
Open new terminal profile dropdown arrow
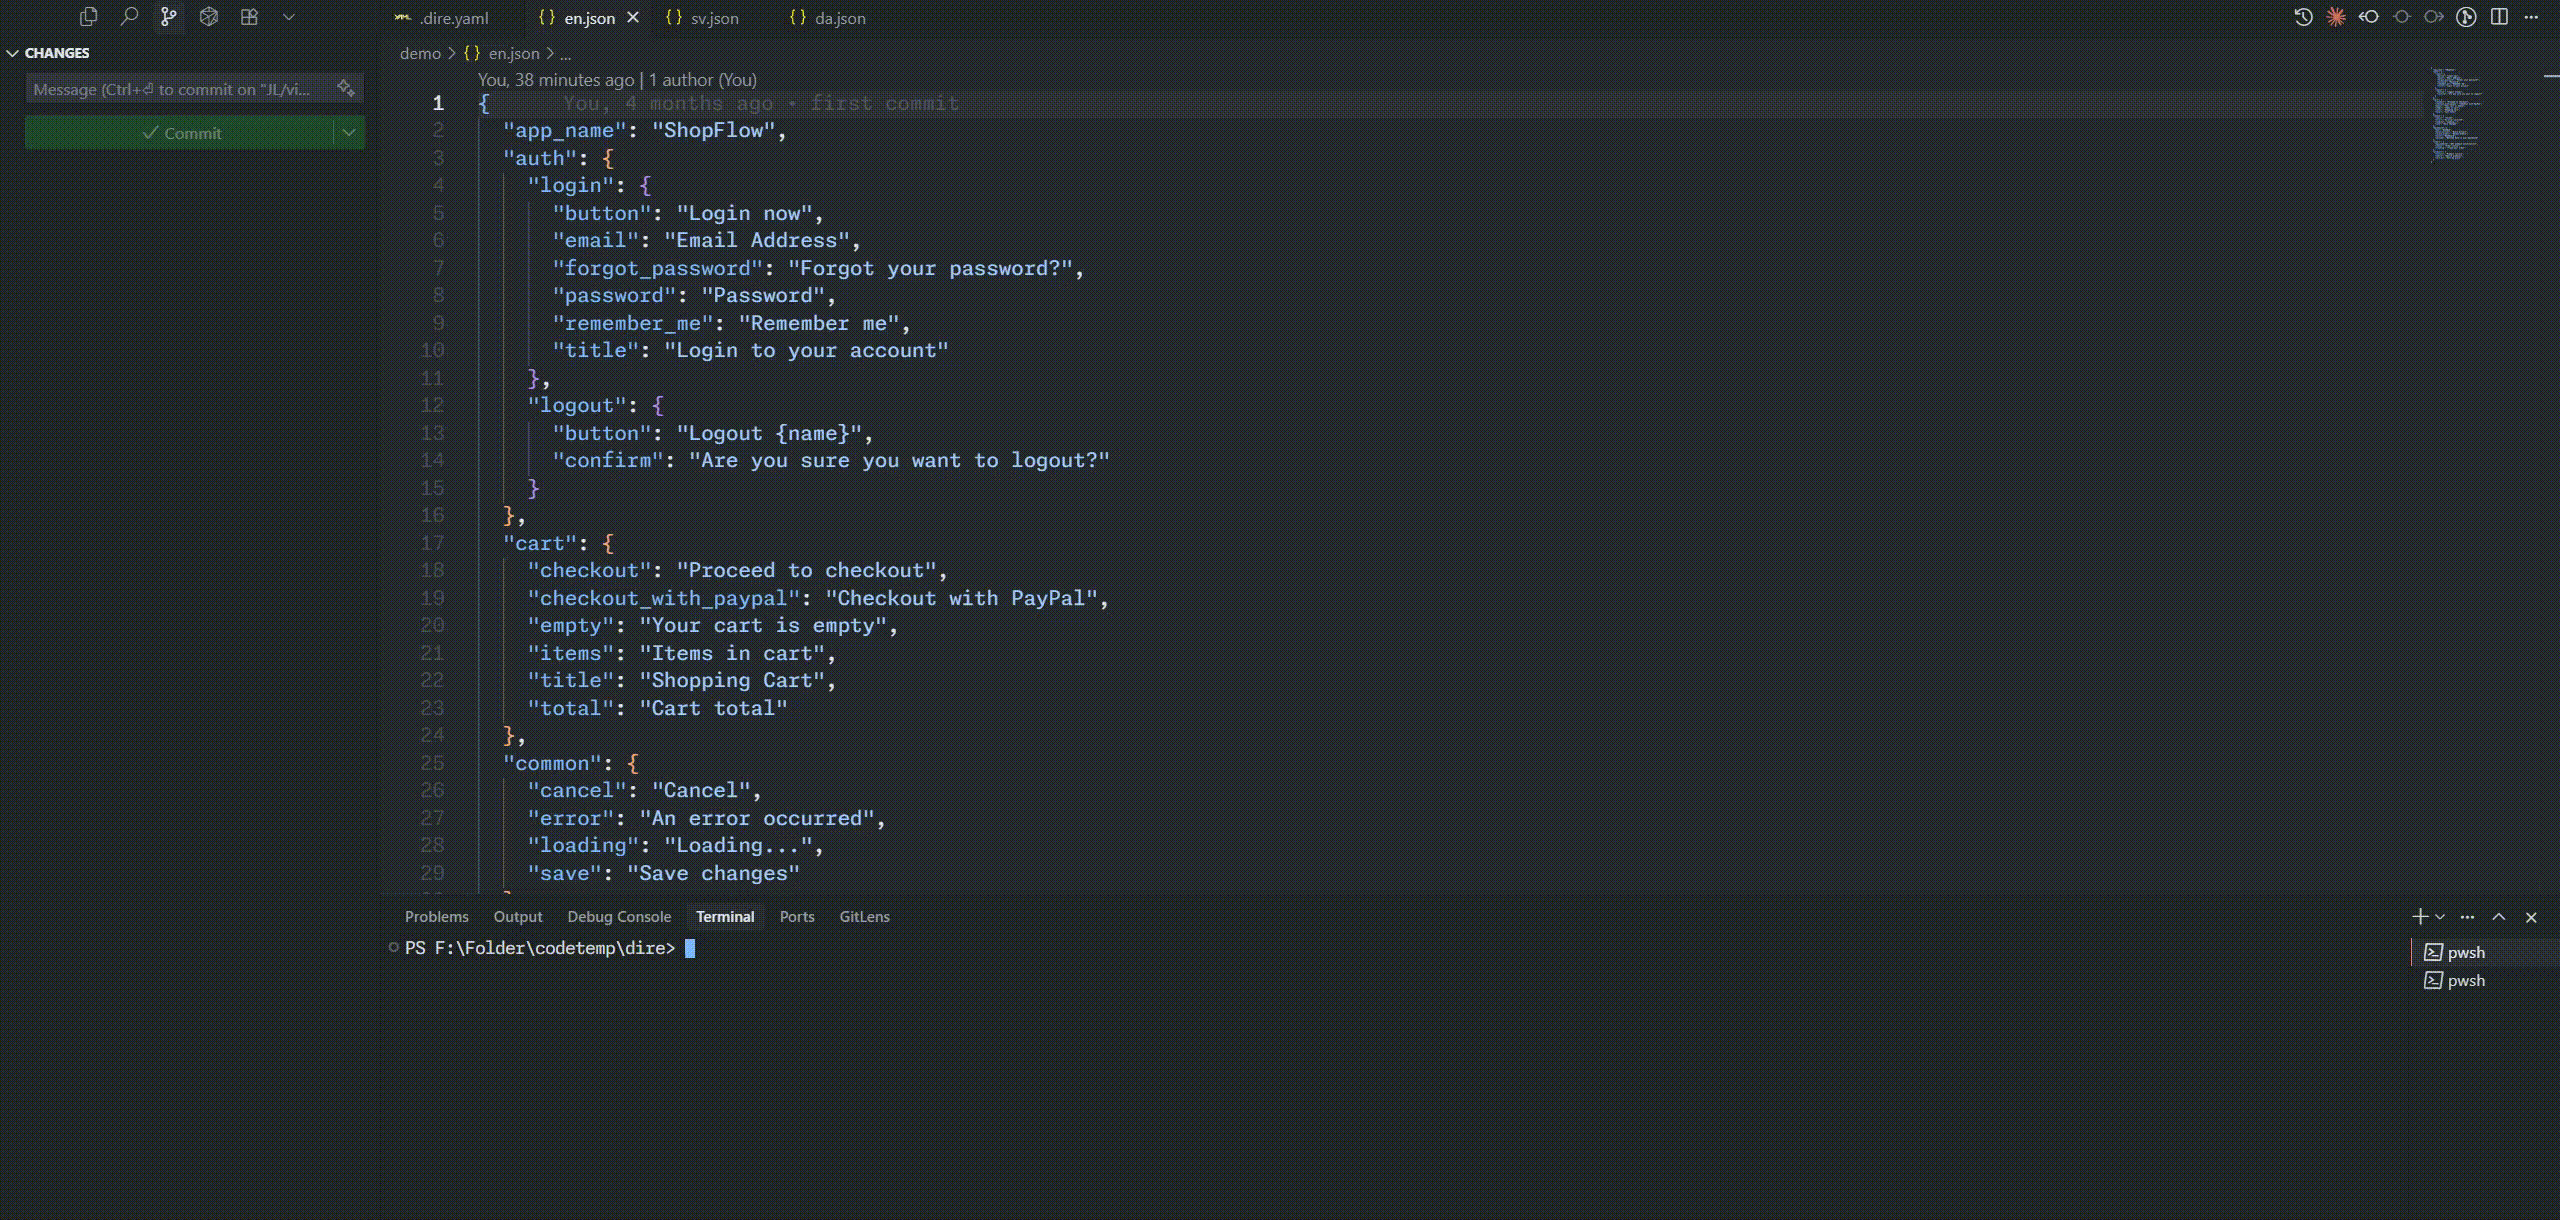2440,917
